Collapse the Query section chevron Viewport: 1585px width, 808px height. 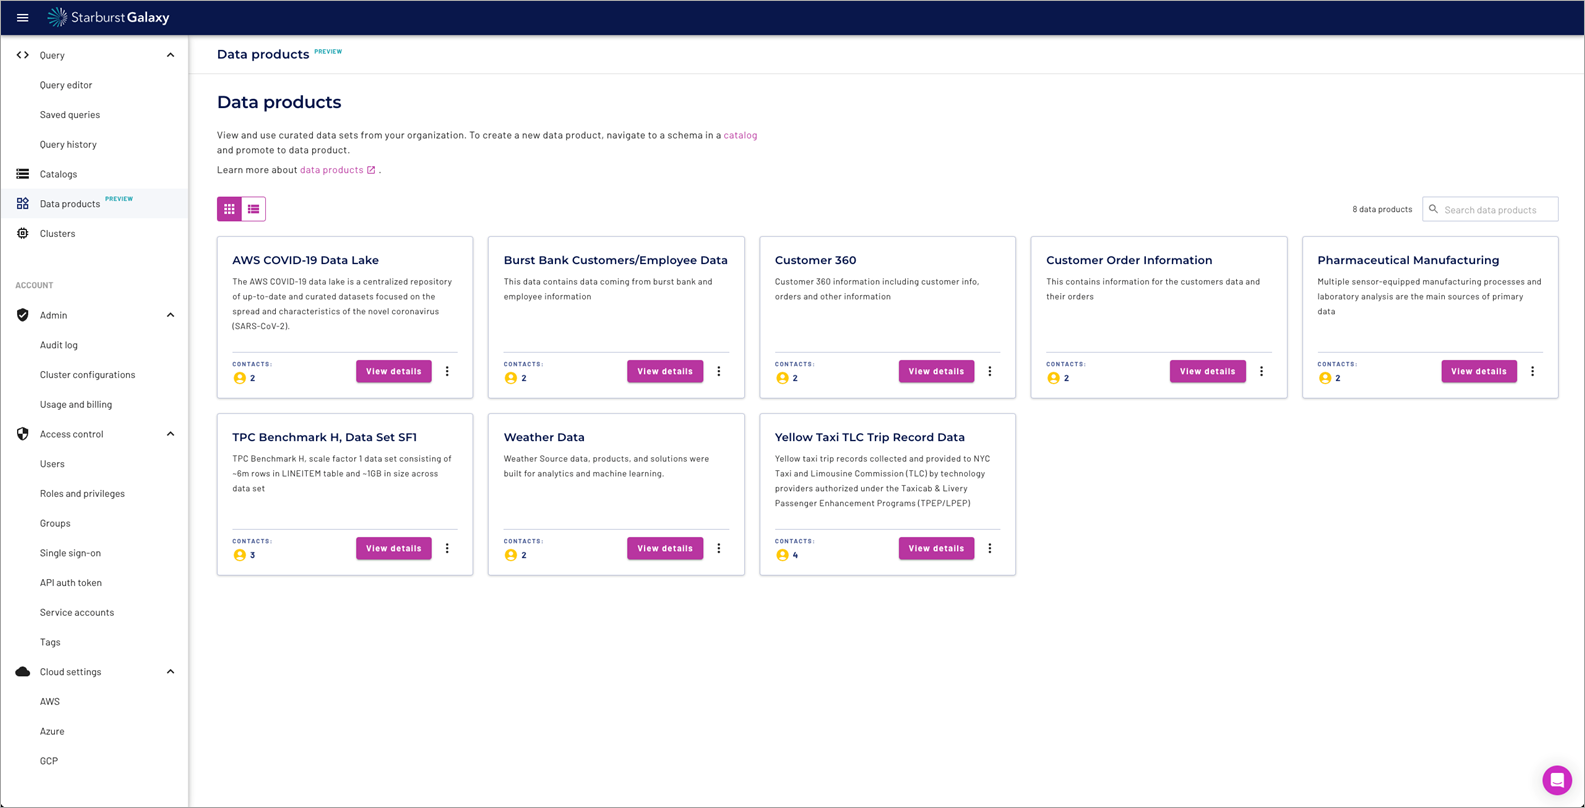170,55
